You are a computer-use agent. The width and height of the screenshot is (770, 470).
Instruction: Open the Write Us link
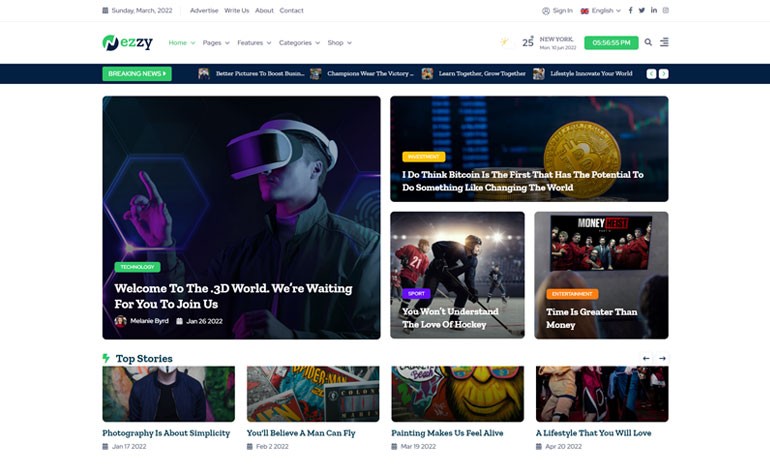tap(237, 10)
